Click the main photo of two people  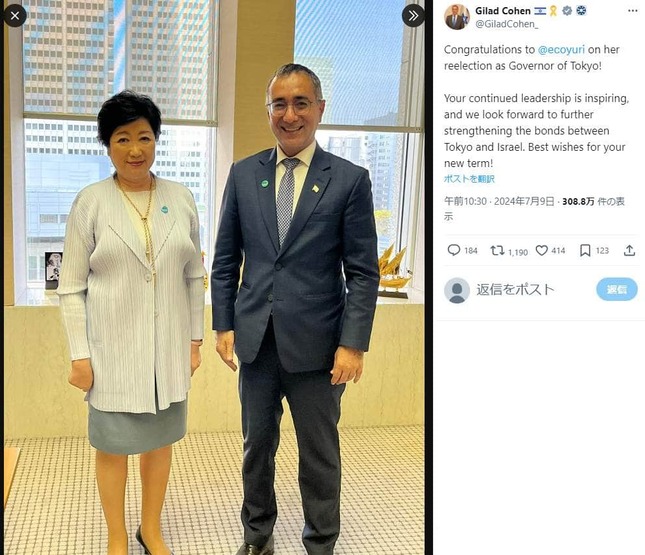pos(214,277)
